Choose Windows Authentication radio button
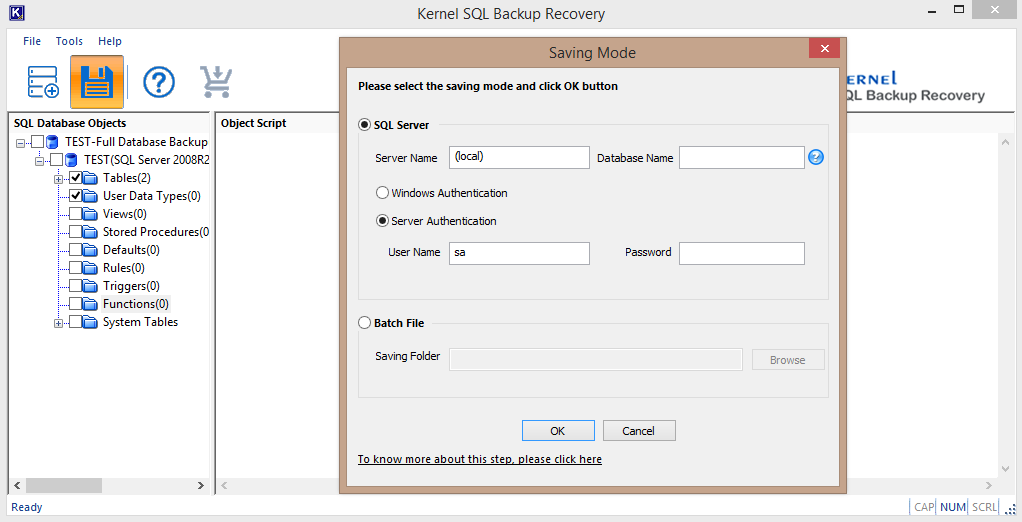The image size is (1022, 522). (x=383, y=193)
